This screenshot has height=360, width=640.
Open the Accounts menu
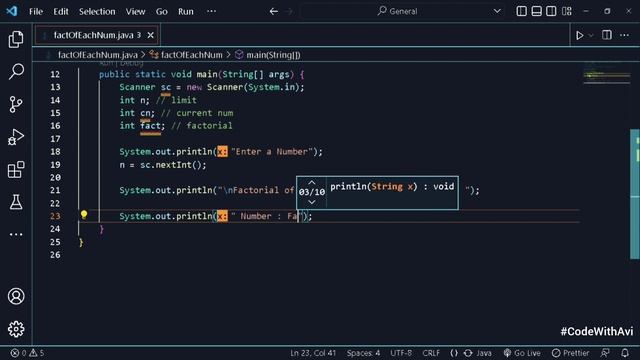(x=16, y=296)
